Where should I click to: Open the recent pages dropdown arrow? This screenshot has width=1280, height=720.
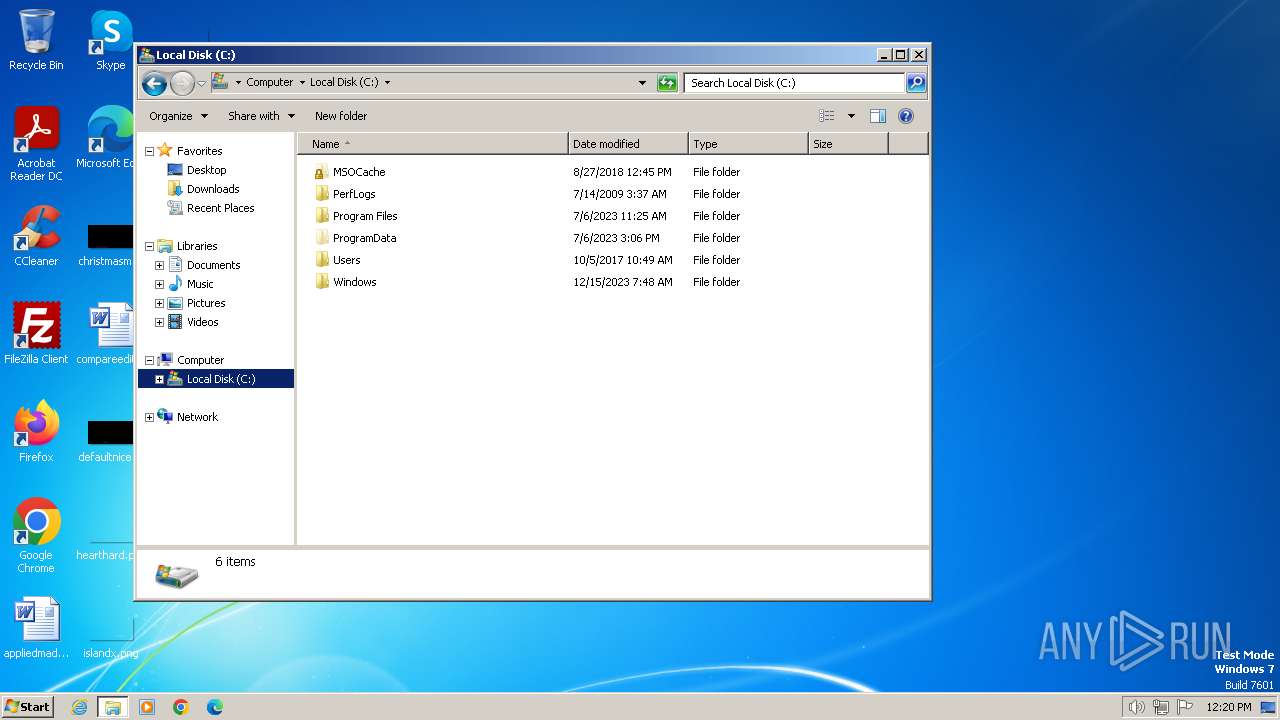(x=201, y=84)
